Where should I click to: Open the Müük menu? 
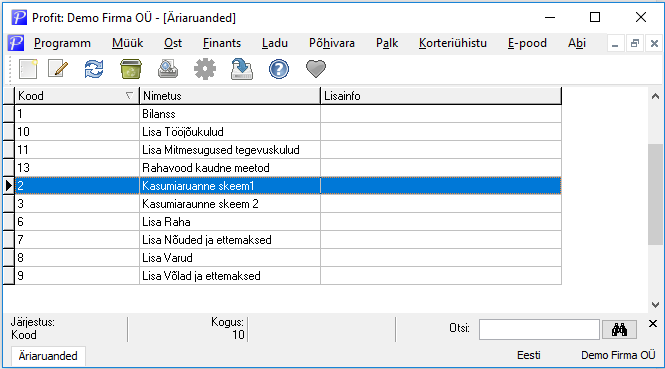(128, 43)
